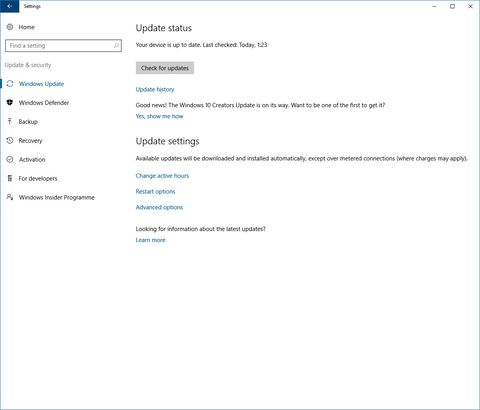This screenshot has width=480, height=410.
Task: Click the Yes, show me how link
Action: [159, 116]
